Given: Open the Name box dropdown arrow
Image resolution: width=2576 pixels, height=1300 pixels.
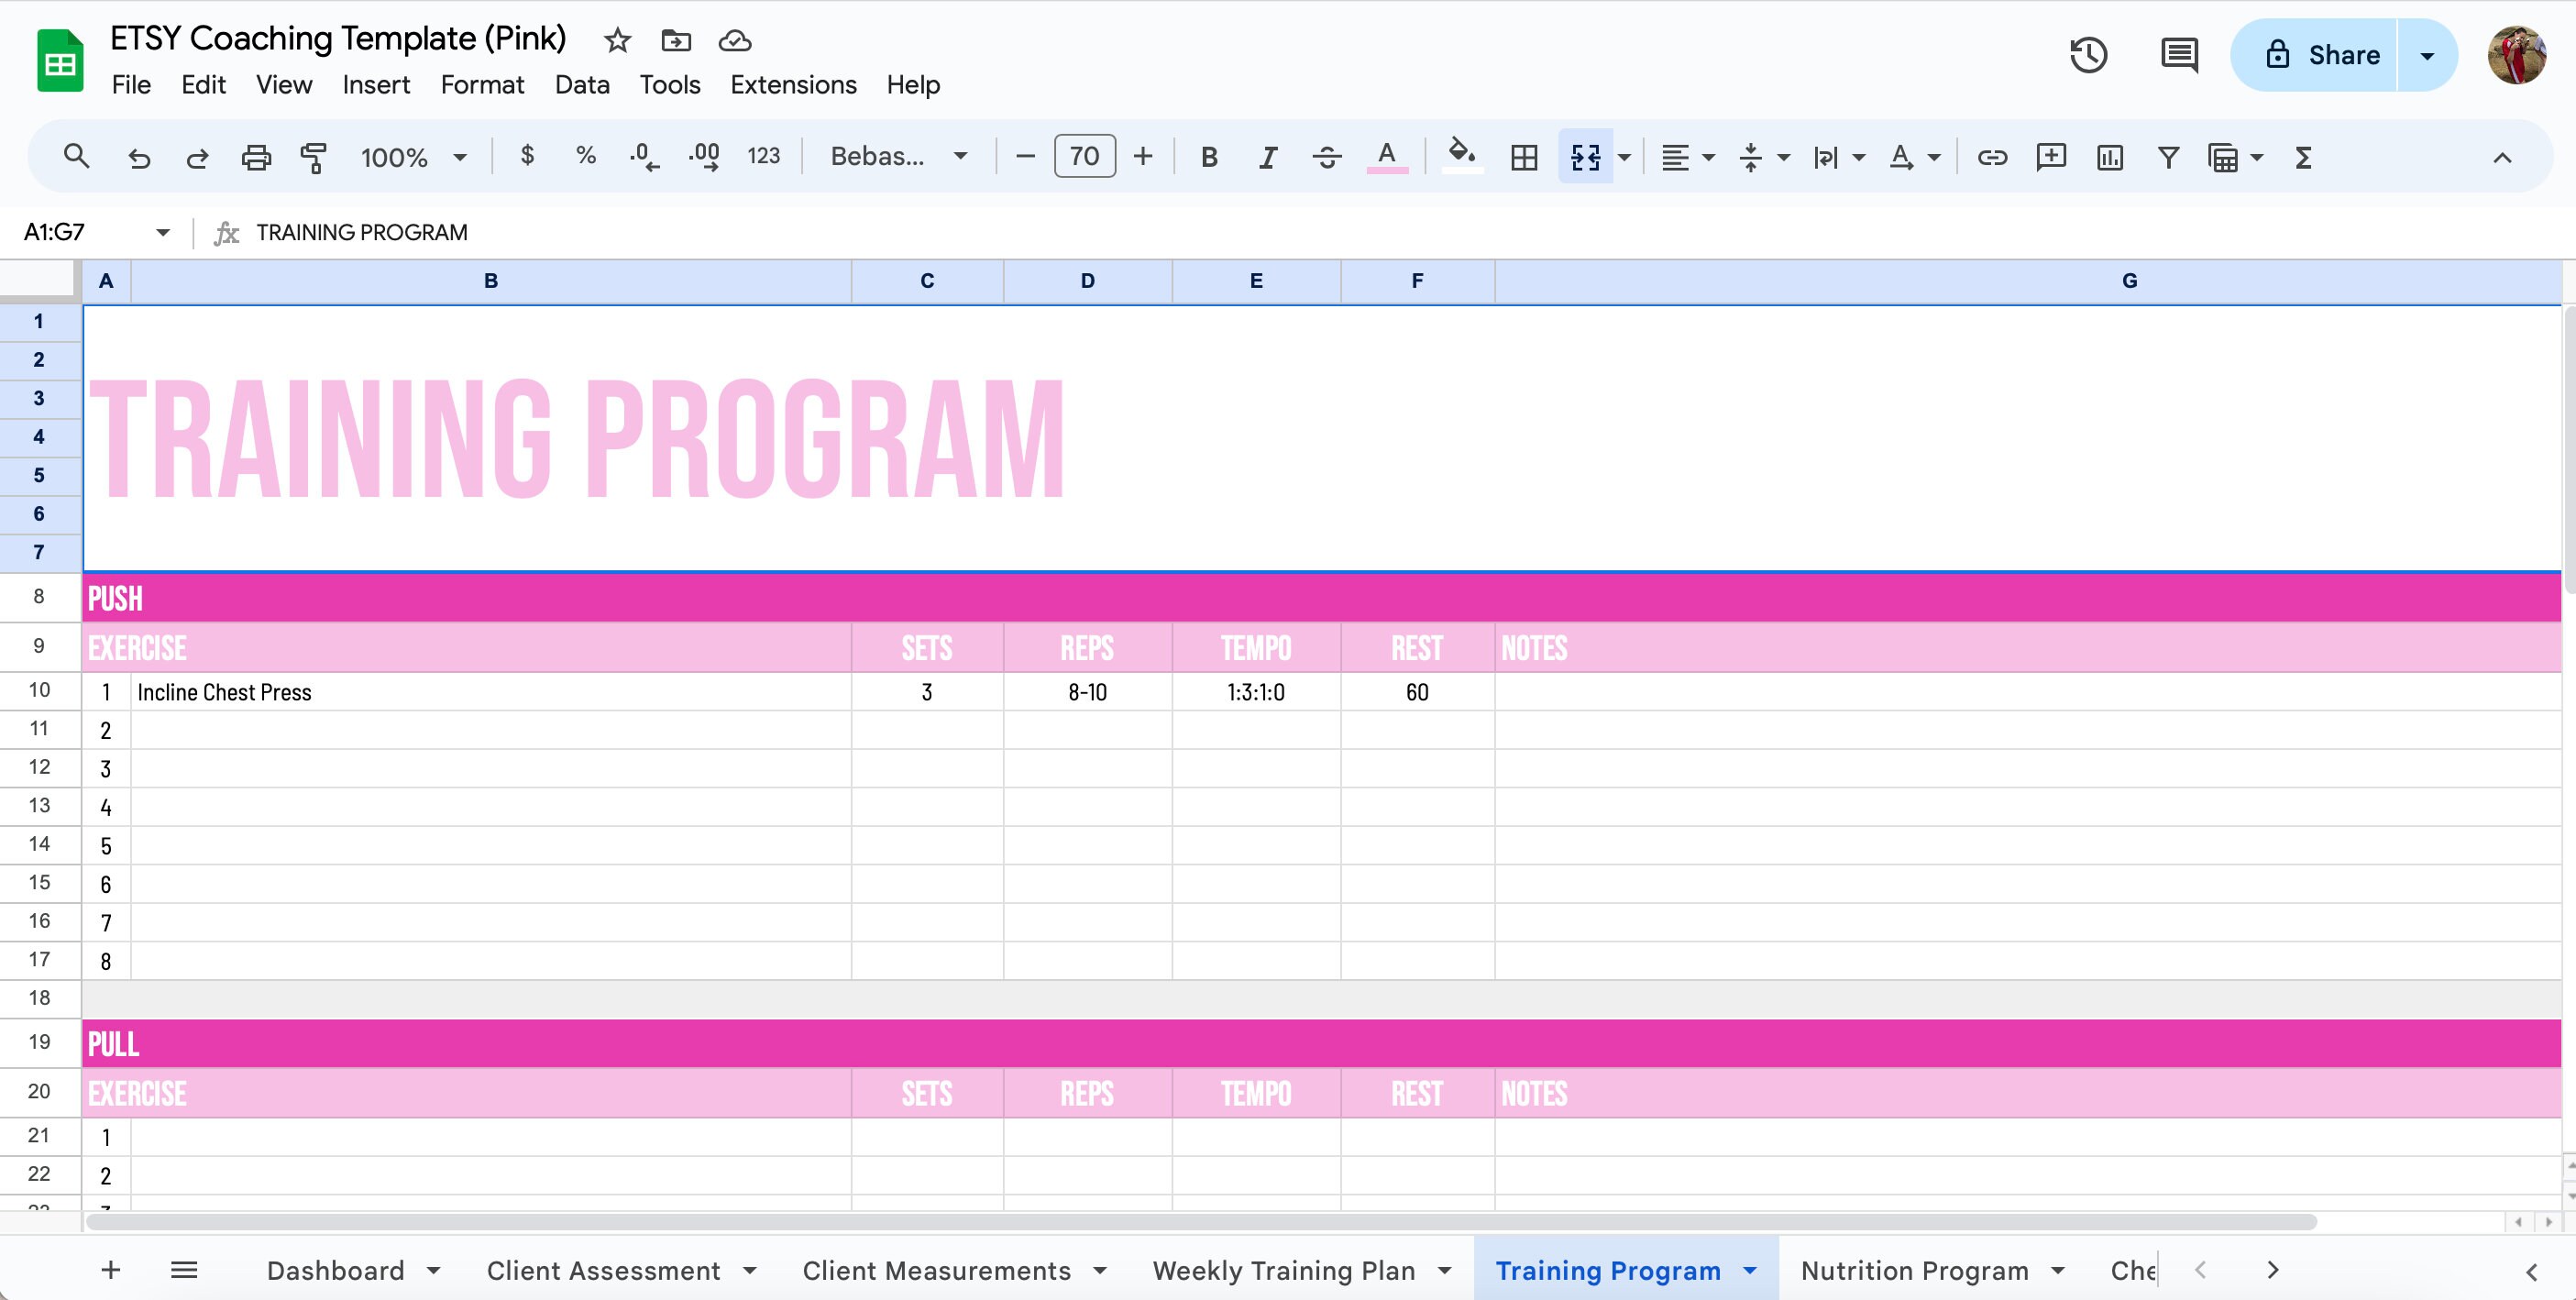Looking at the screenshot, I should [163, 232].
